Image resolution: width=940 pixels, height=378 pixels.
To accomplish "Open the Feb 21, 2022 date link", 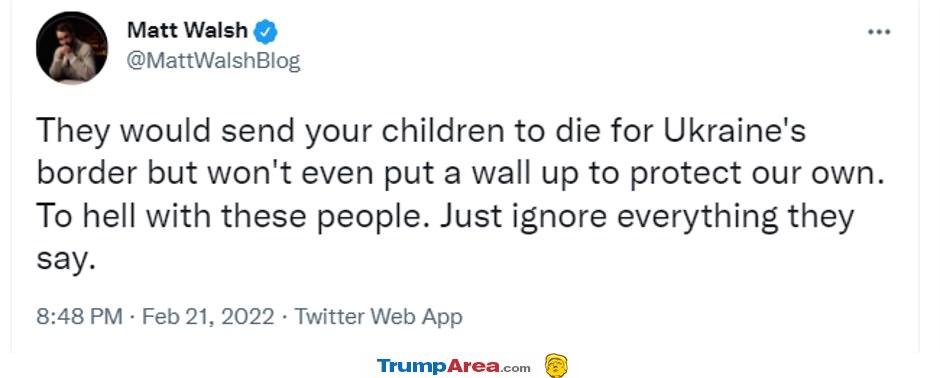I will coord(207,316).
